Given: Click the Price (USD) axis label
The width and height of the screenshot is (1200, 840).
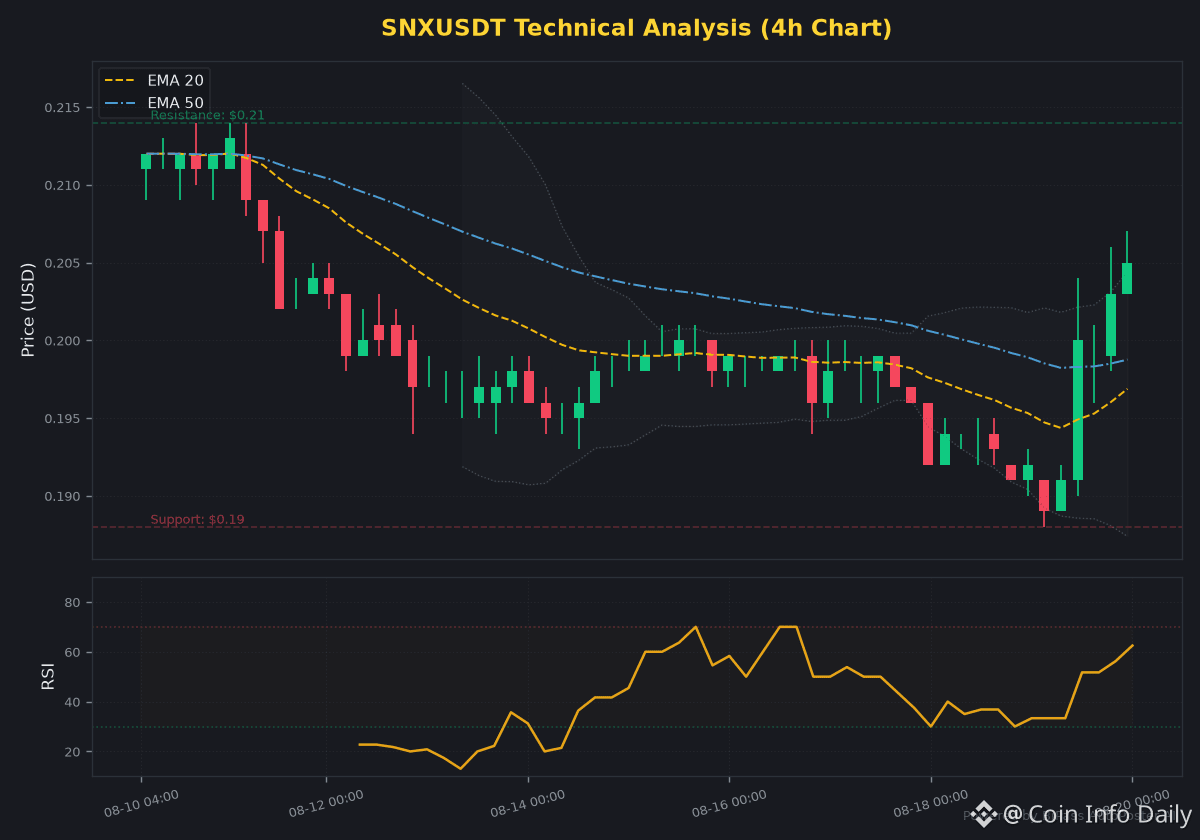Looking at the screenshot, I should click(28, 310).
